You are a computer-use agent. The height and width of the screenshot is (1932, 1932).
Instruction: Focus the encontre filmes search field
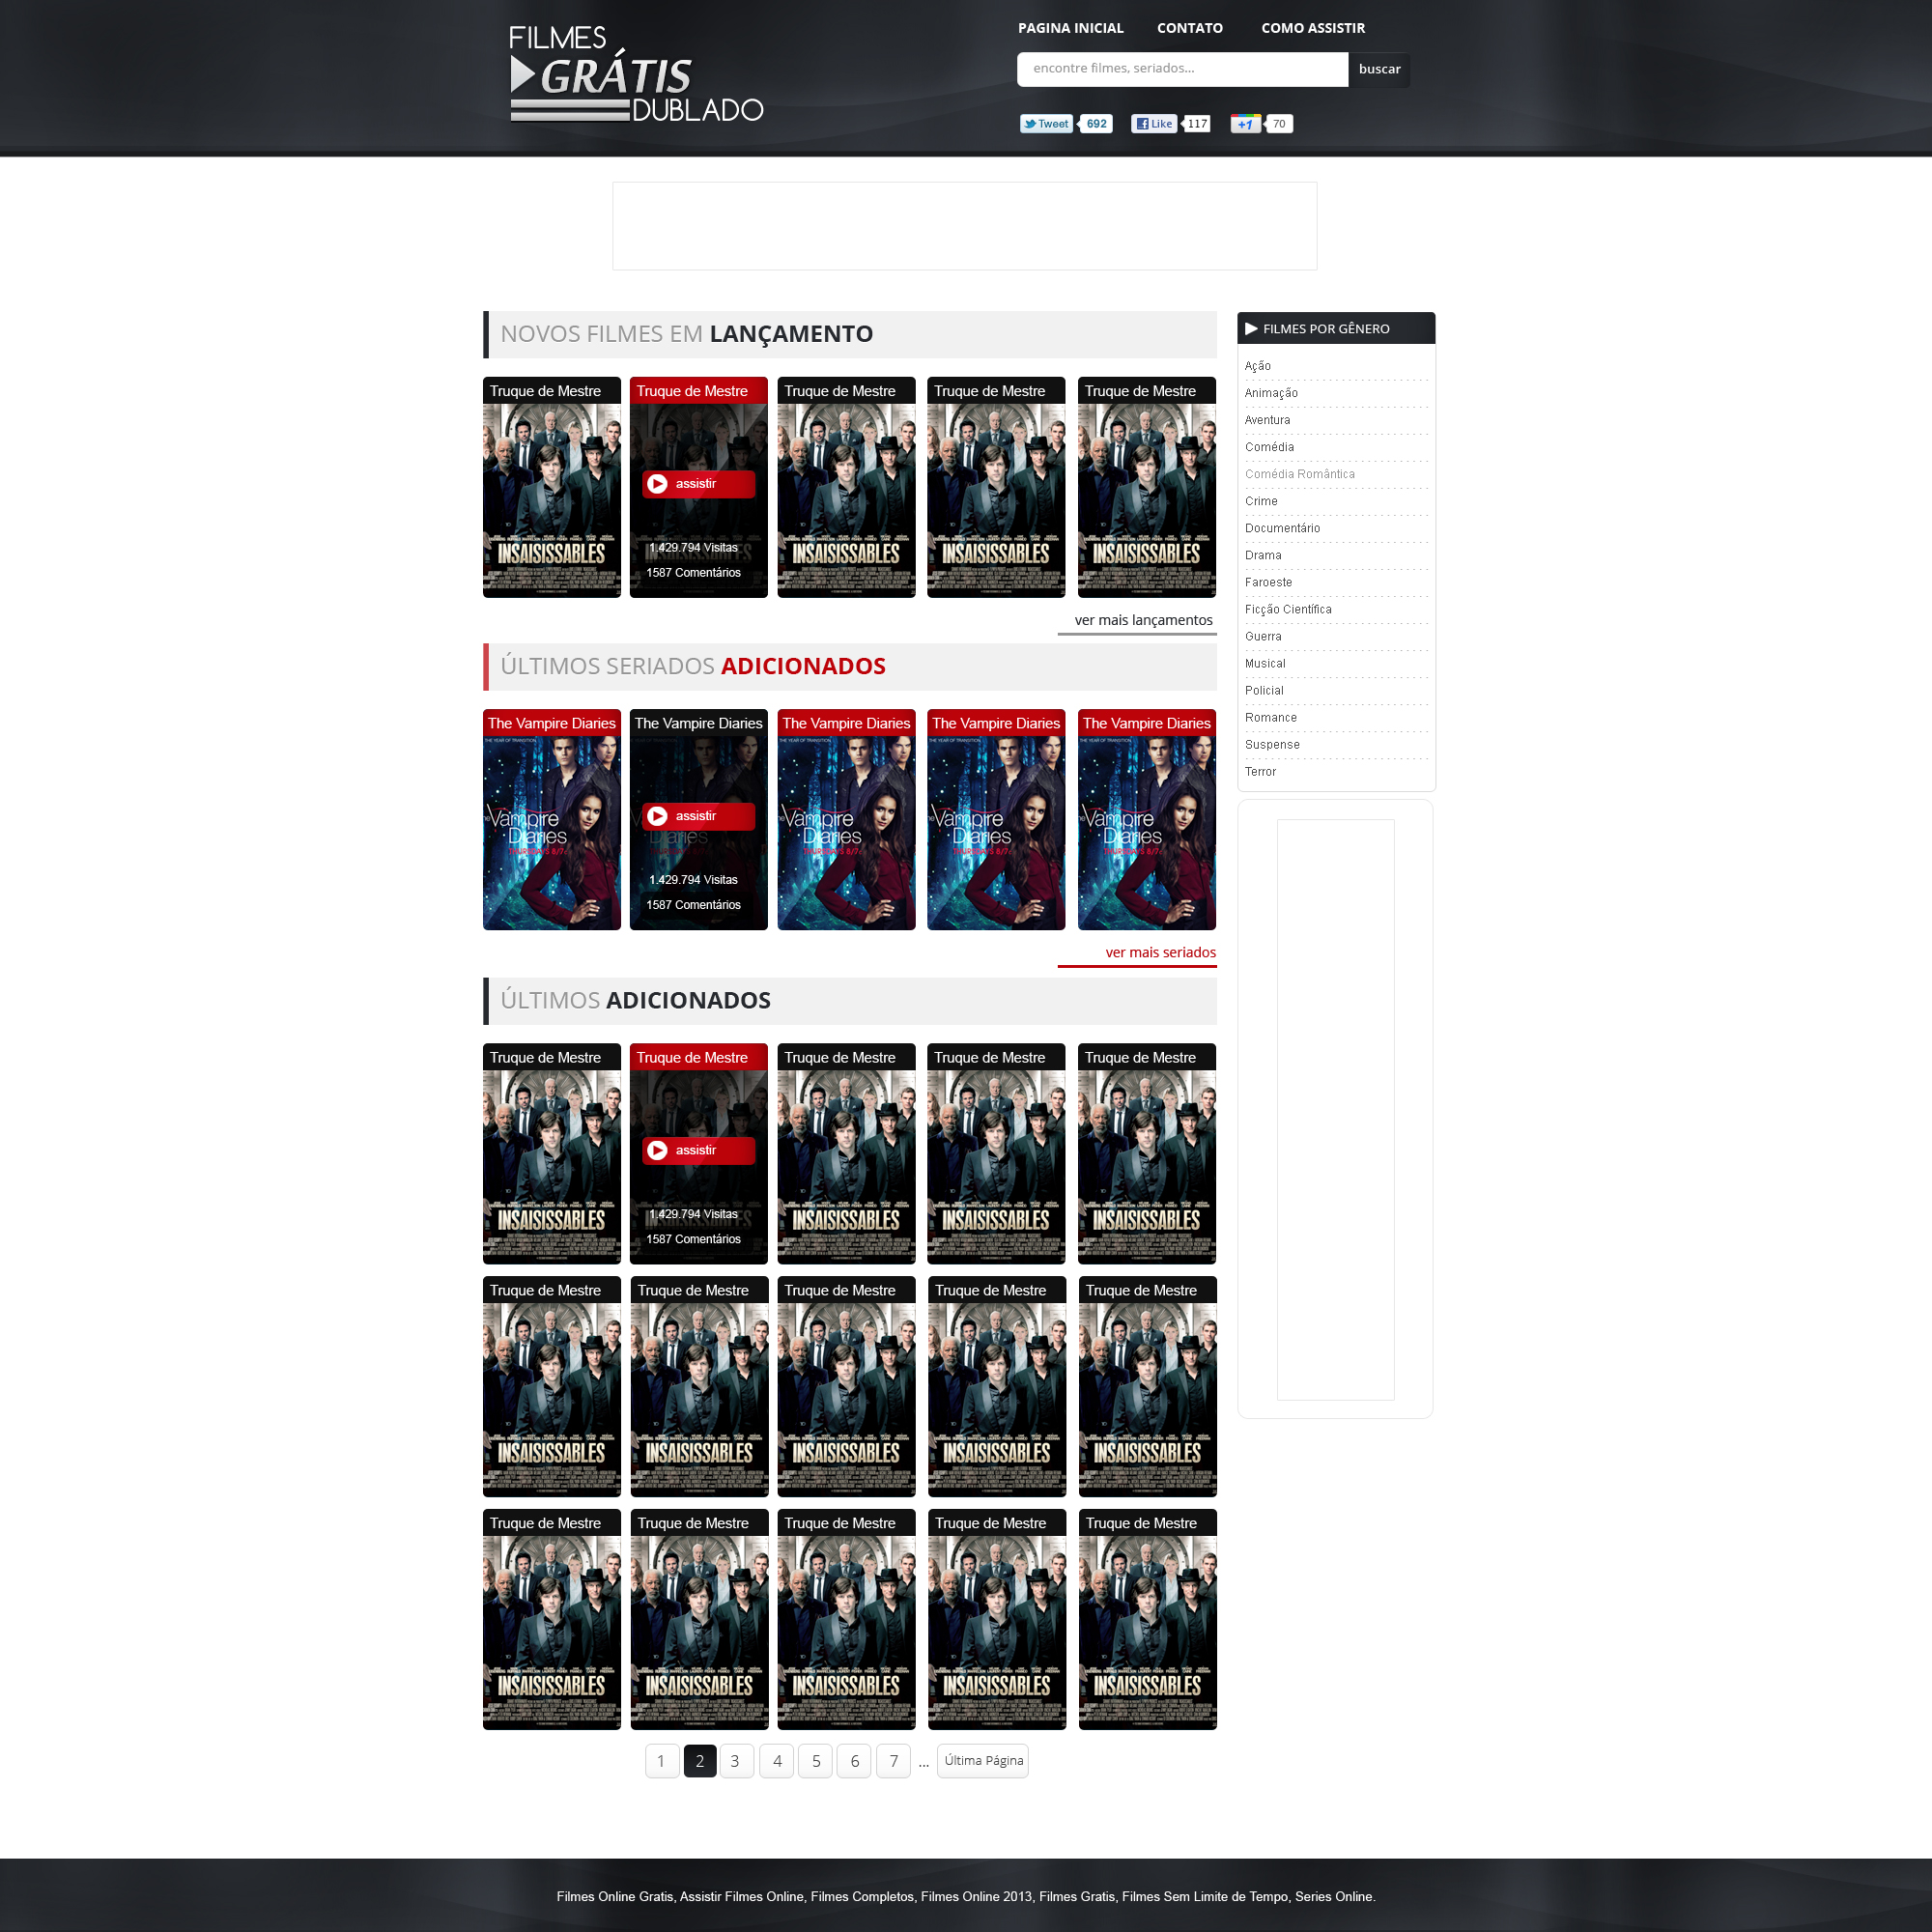click(1183, 69)
